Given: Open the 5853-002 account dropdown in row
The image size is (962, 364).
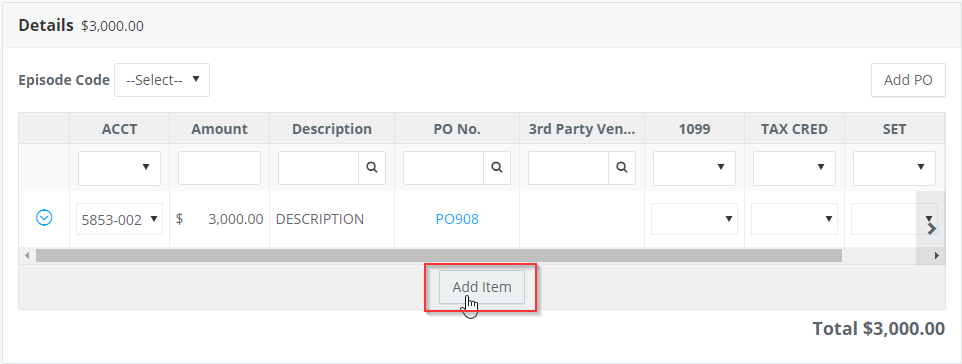Looking at the screenshot, I should tap(119, 219).
